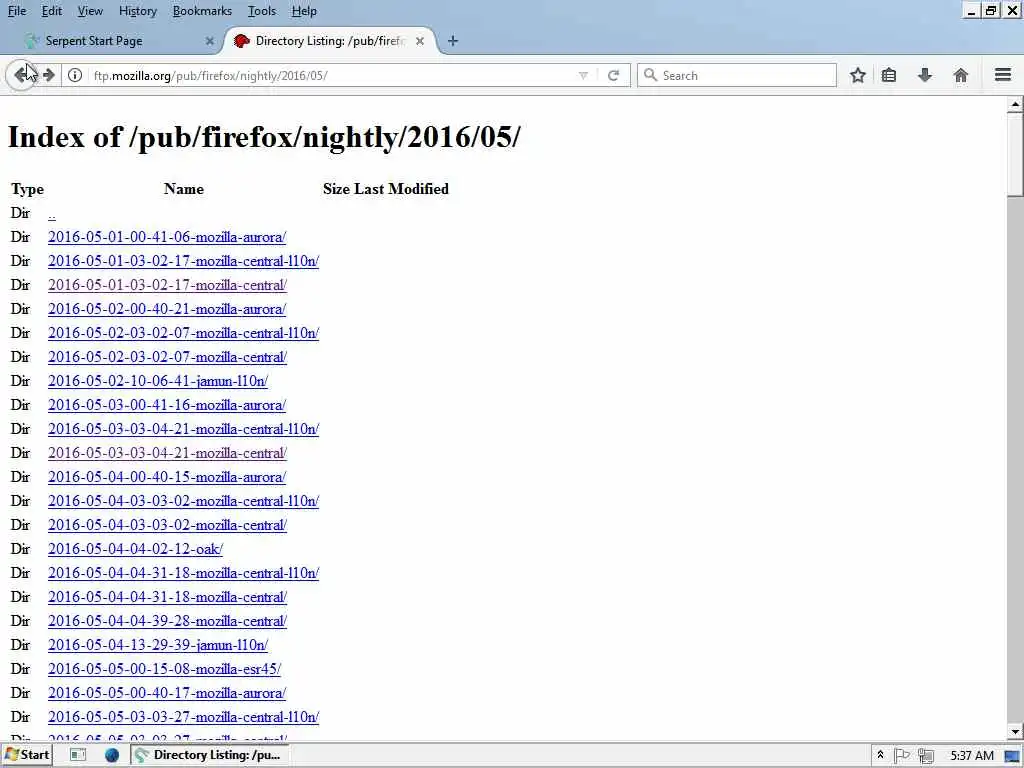The image size is (1024, 768).
Task: Launch the globe browser quick launch icon
Action: [x=112, y=755]
